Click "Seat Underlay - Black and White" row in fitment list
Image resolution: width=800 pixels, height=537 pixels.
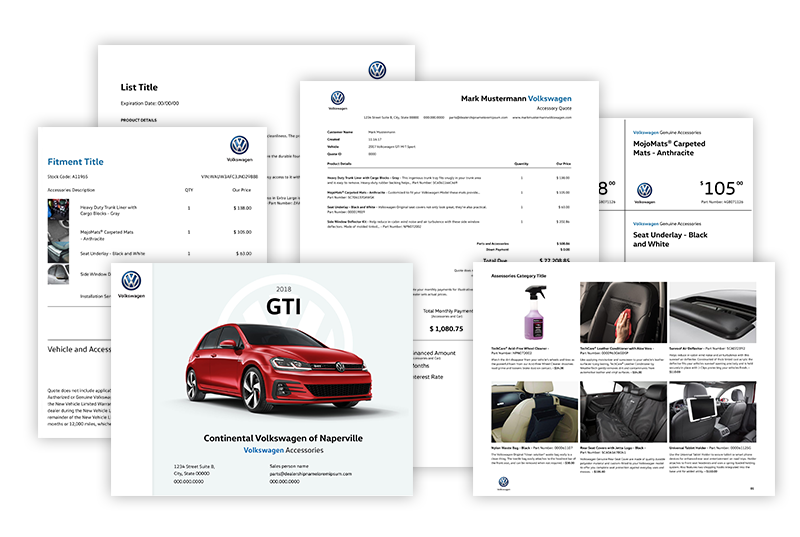[112, 253]
